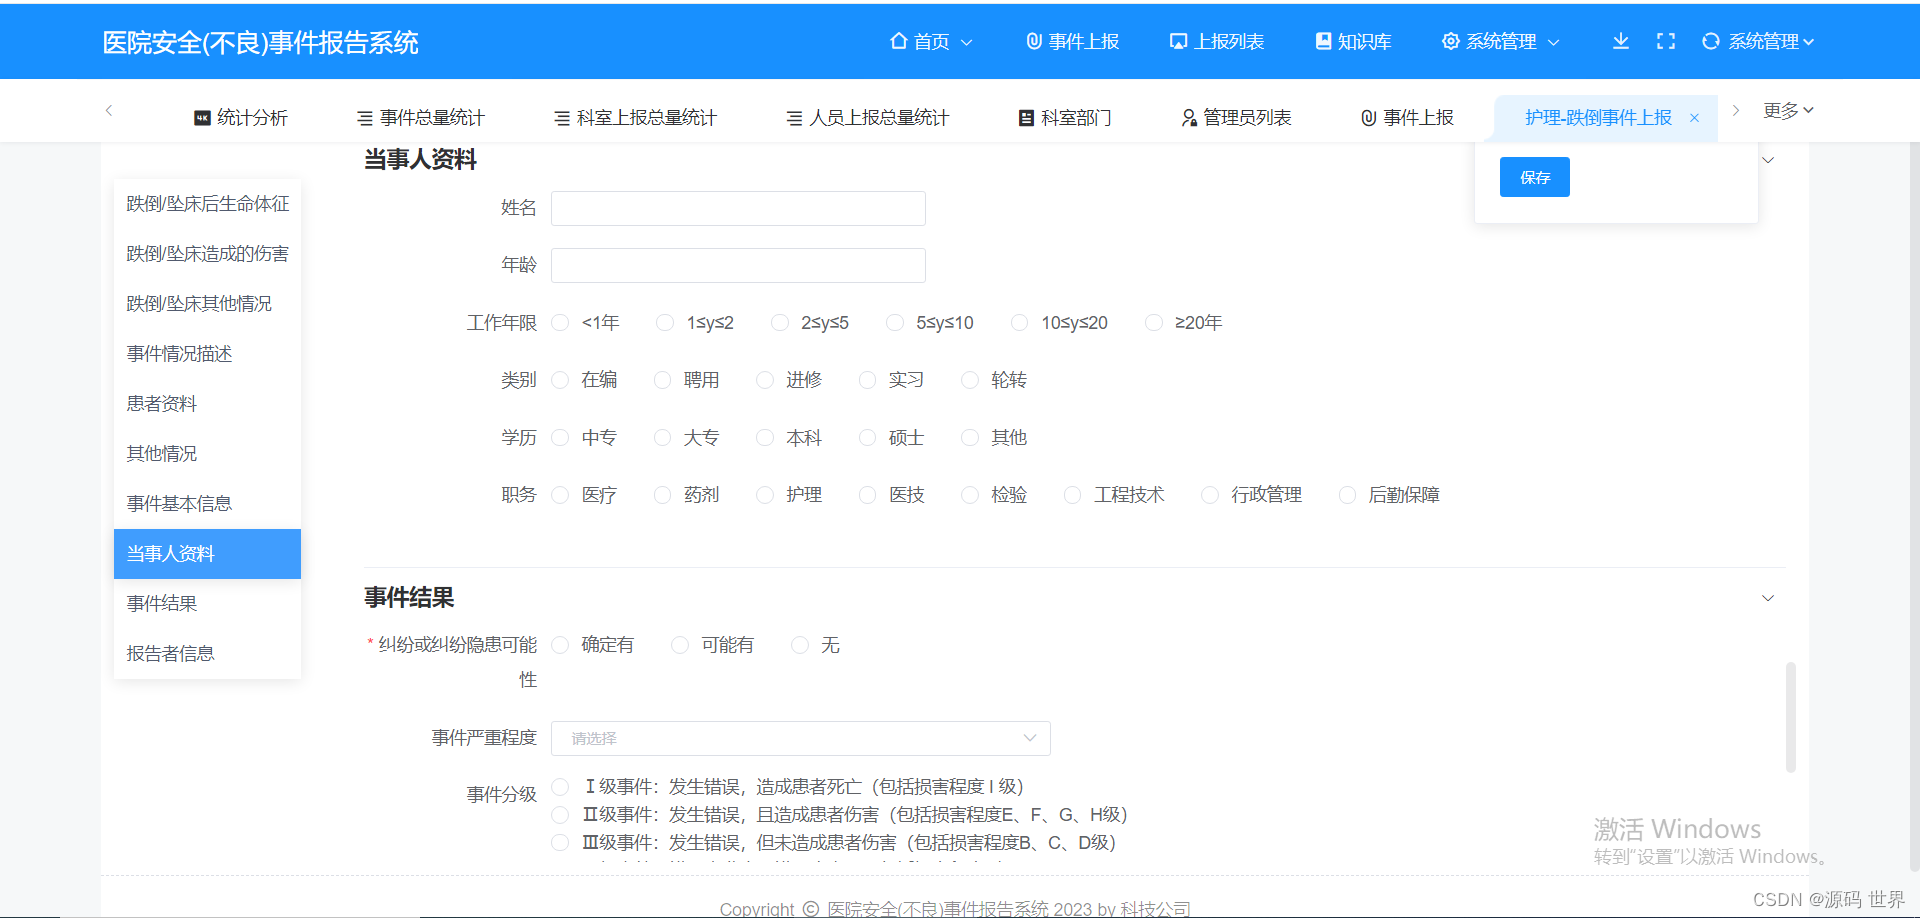
Task: Click the download arrow icon in header
Action: point(1621,41)
